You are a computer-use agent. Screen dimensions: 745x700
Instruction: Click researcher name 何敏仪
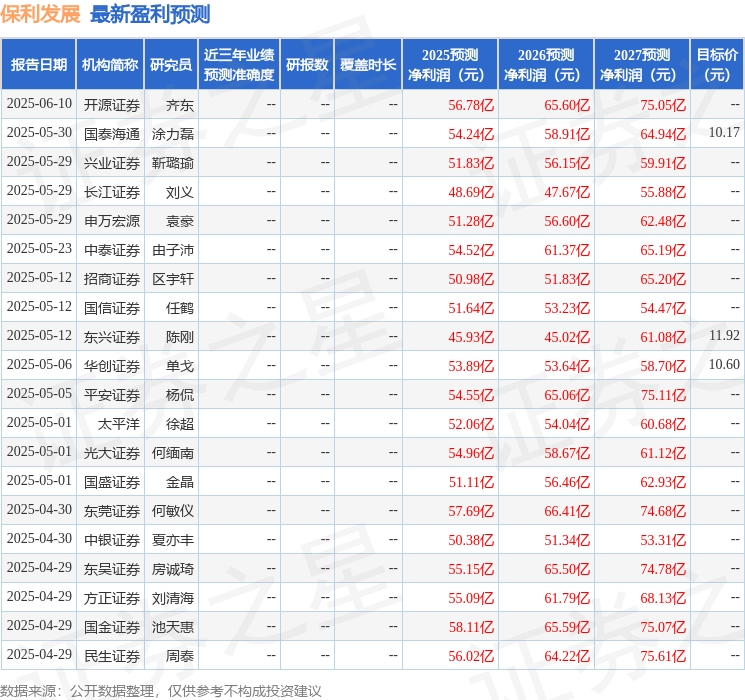click(x=173, y=511)
